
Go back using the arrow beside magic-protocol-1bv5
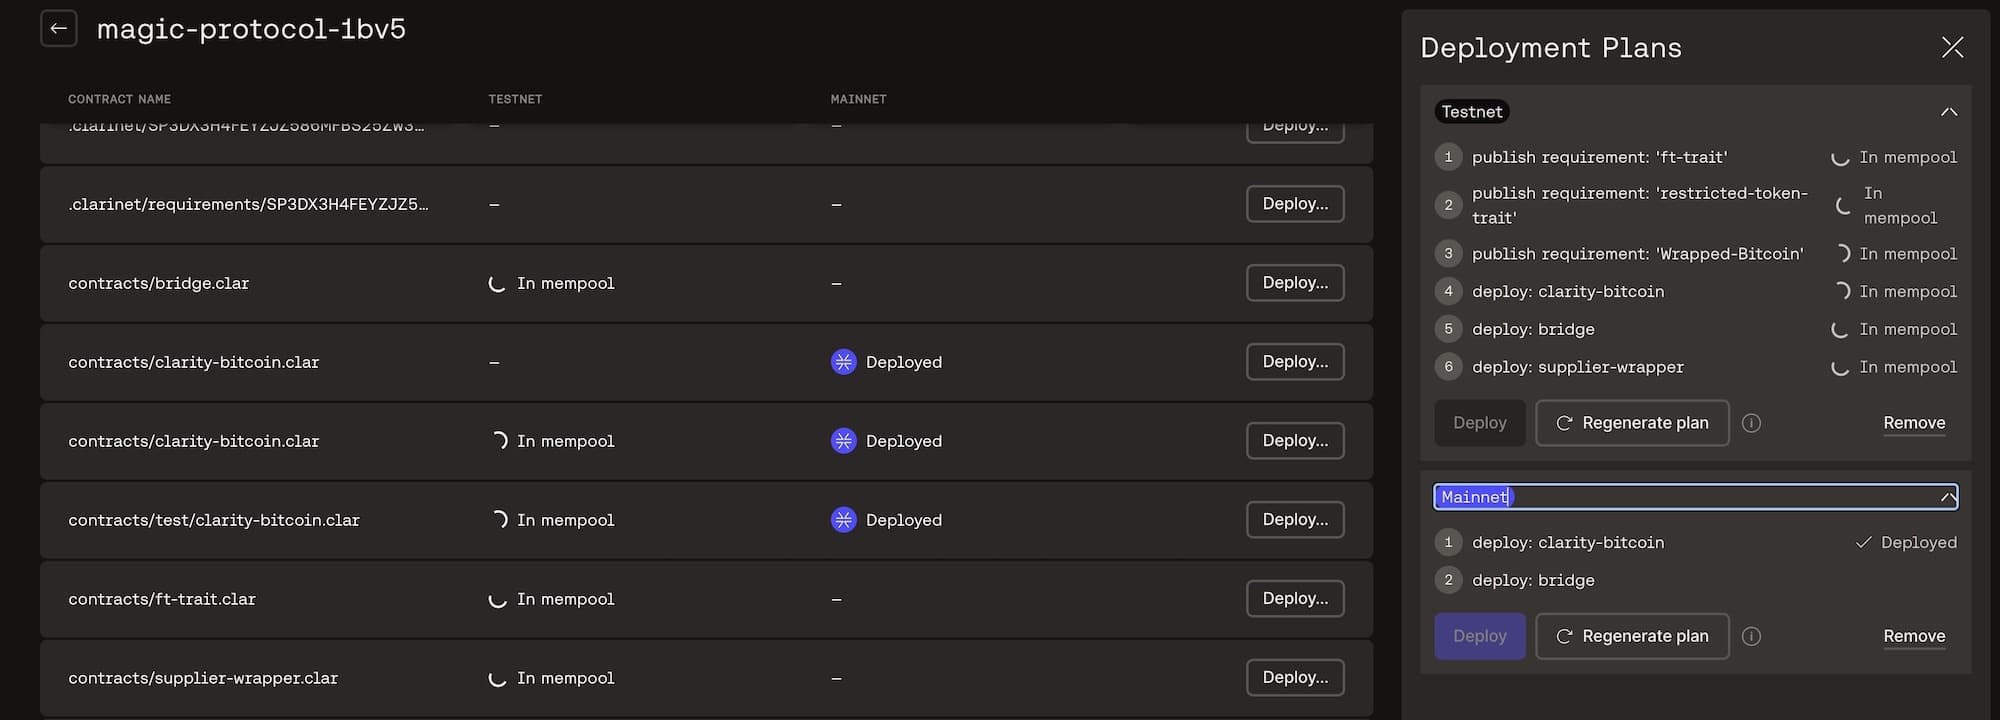(58, 28)
